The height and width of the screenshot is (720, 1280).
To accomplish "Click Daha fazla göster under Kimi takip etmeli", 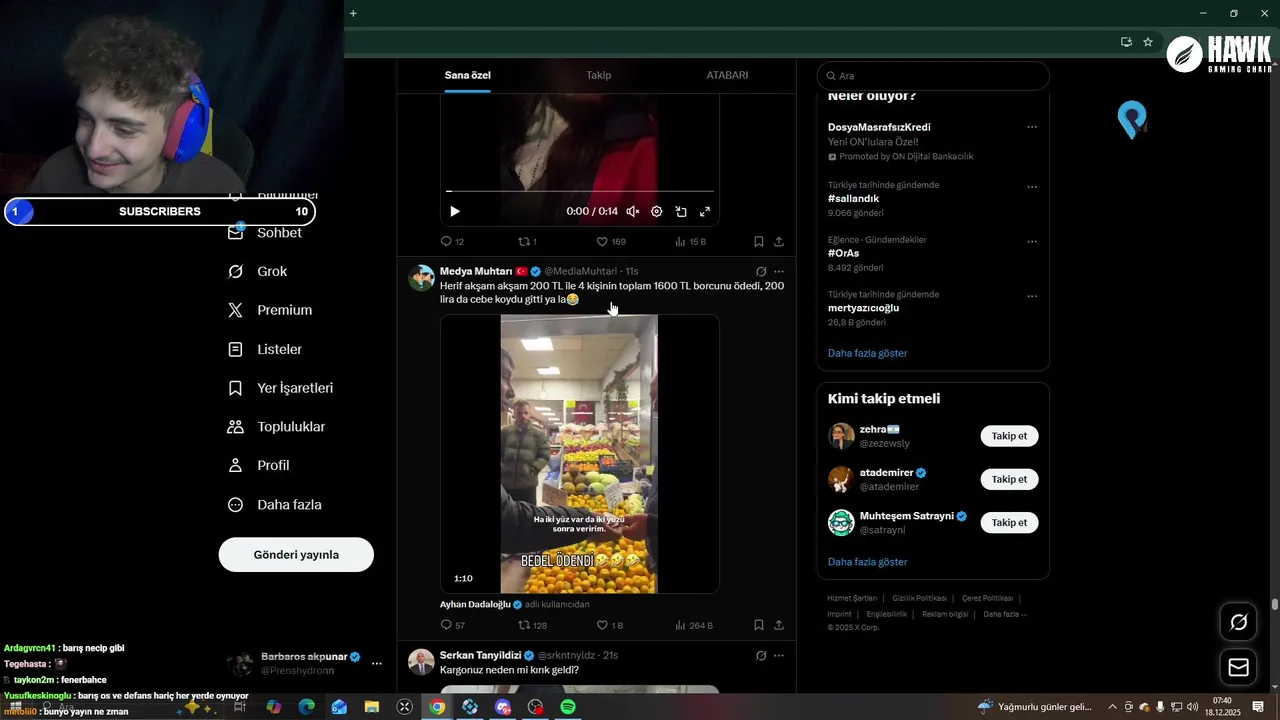I will point(867,562).
